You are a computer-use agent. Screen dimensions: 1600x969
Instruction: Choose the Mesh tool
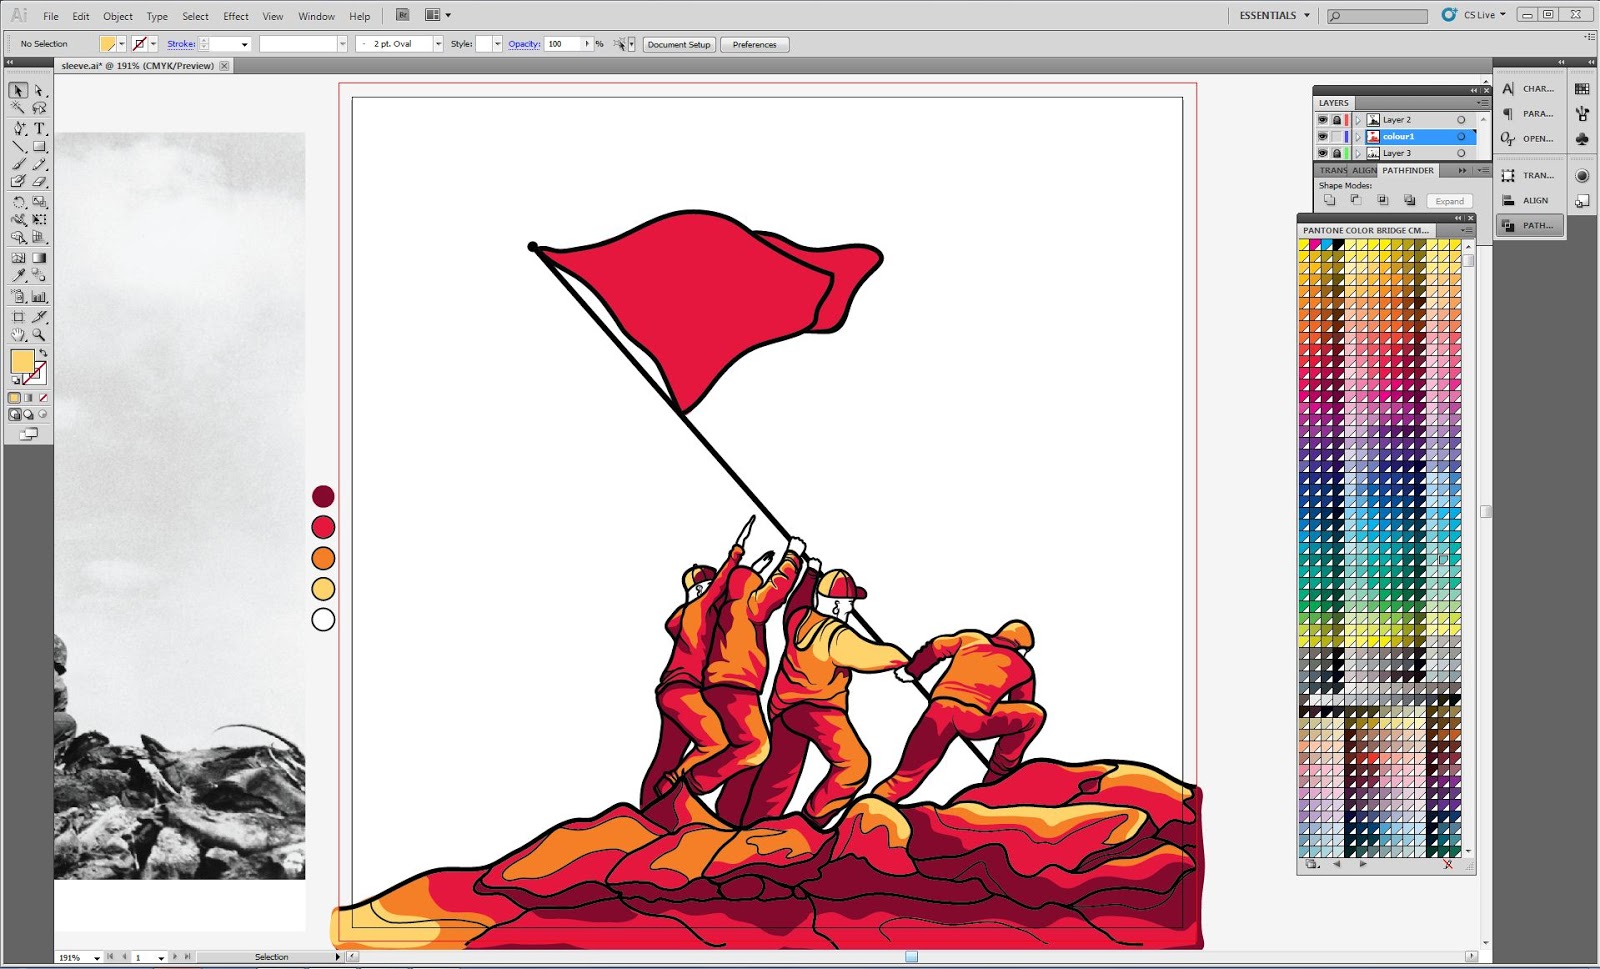(18, 258)
